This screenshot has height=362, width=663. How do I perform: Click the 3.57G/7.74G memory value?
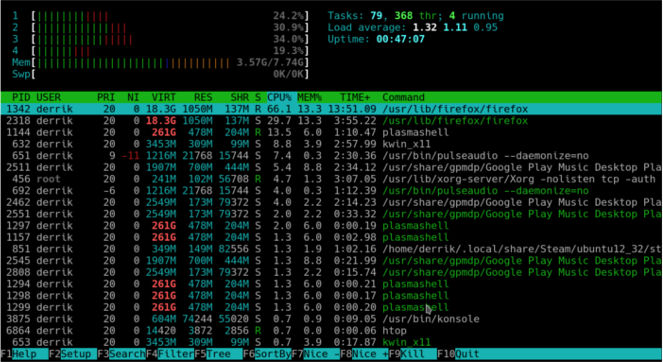point(270,63)
